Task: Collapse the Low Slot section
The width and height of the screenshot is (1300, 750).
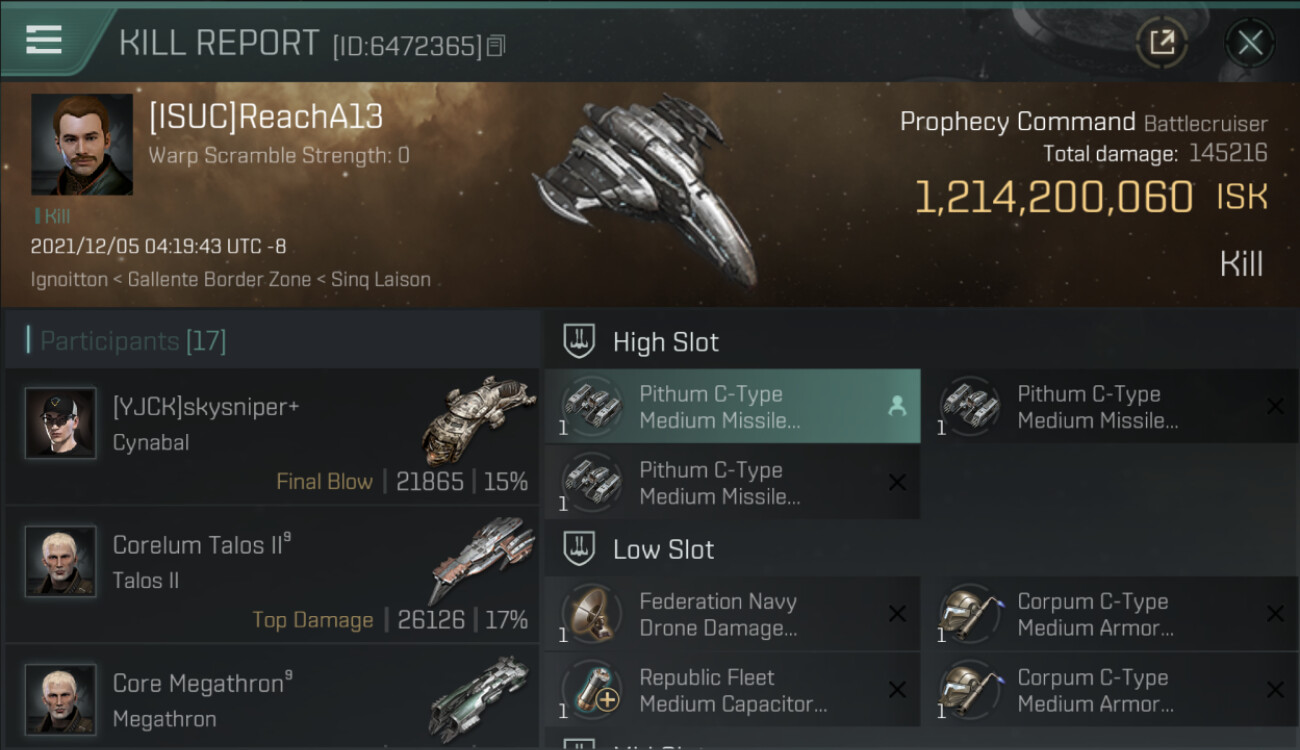Action: click(x=580, y=549)
